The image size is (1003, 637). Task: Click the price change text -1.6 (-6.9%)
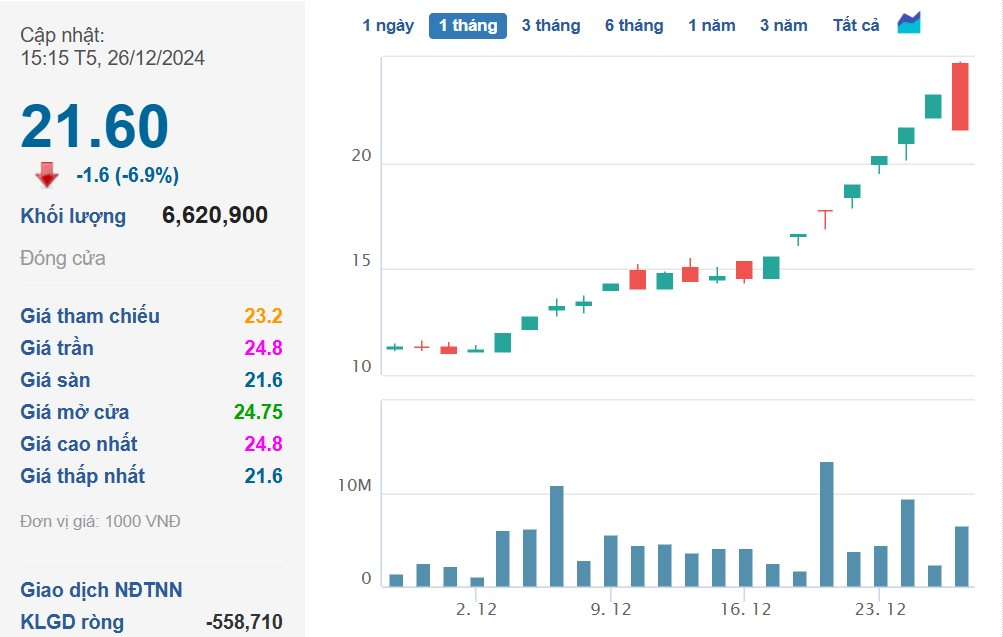pos(128,176)
